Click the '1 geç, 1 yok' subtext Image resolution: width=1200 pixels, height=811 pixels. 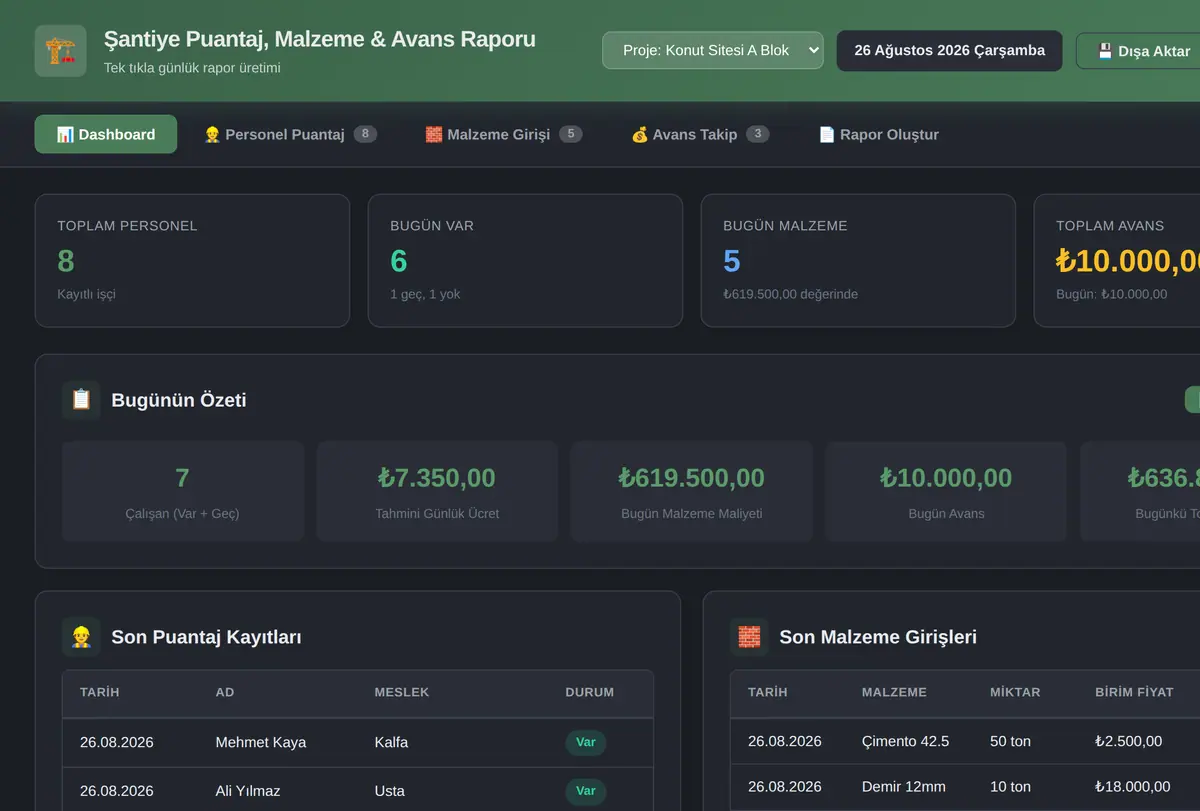coord(425,294)
